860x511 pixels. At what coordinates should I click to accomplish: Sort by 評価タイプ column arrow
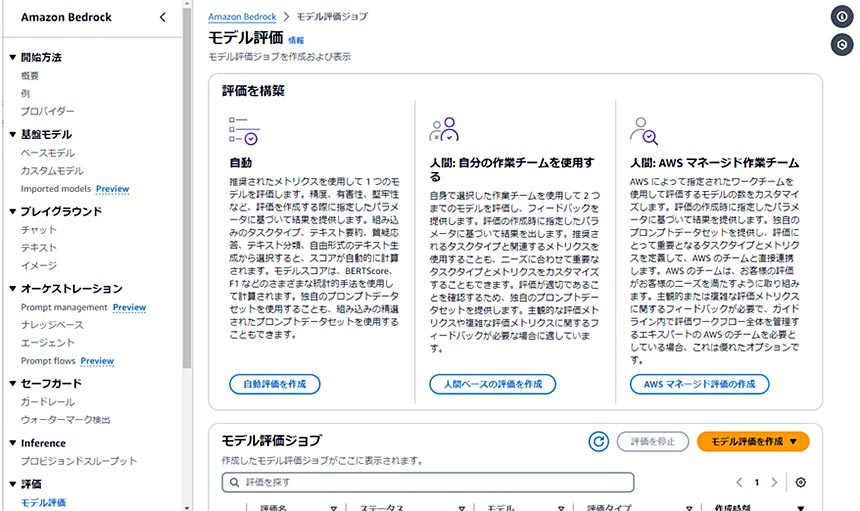click(x=688, y=508)
